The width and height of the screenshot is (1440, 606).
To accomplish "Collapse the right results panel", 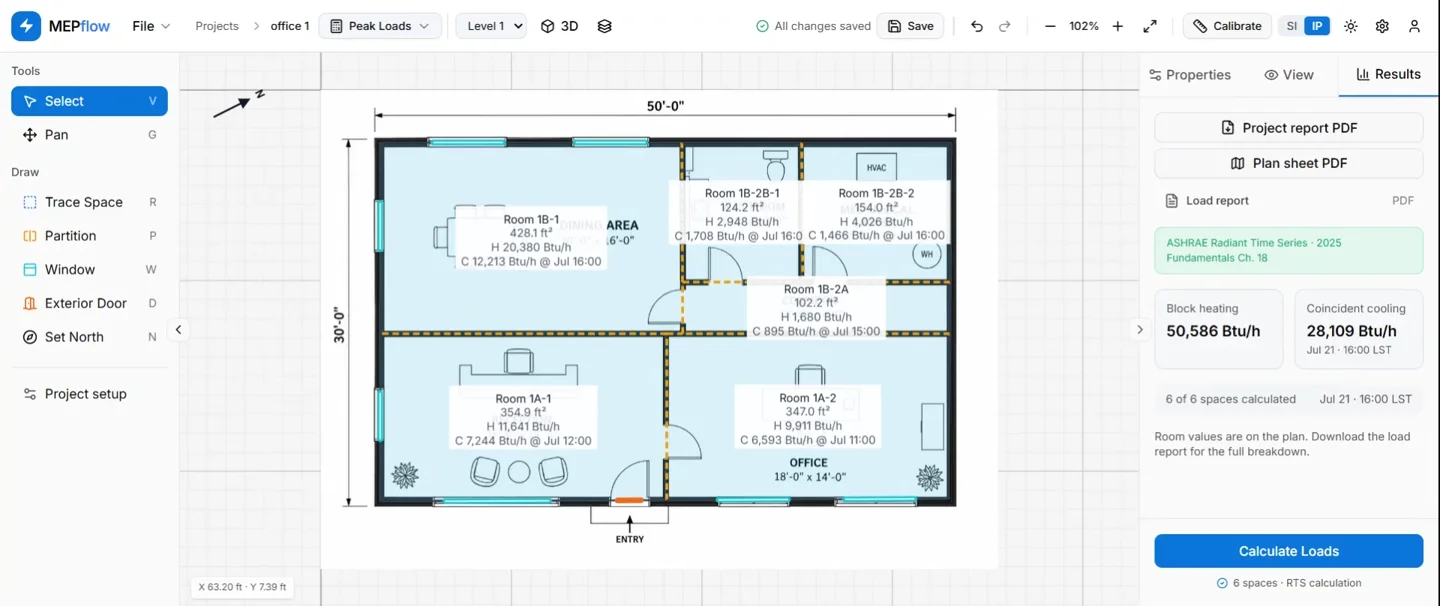I will 1139,330.
